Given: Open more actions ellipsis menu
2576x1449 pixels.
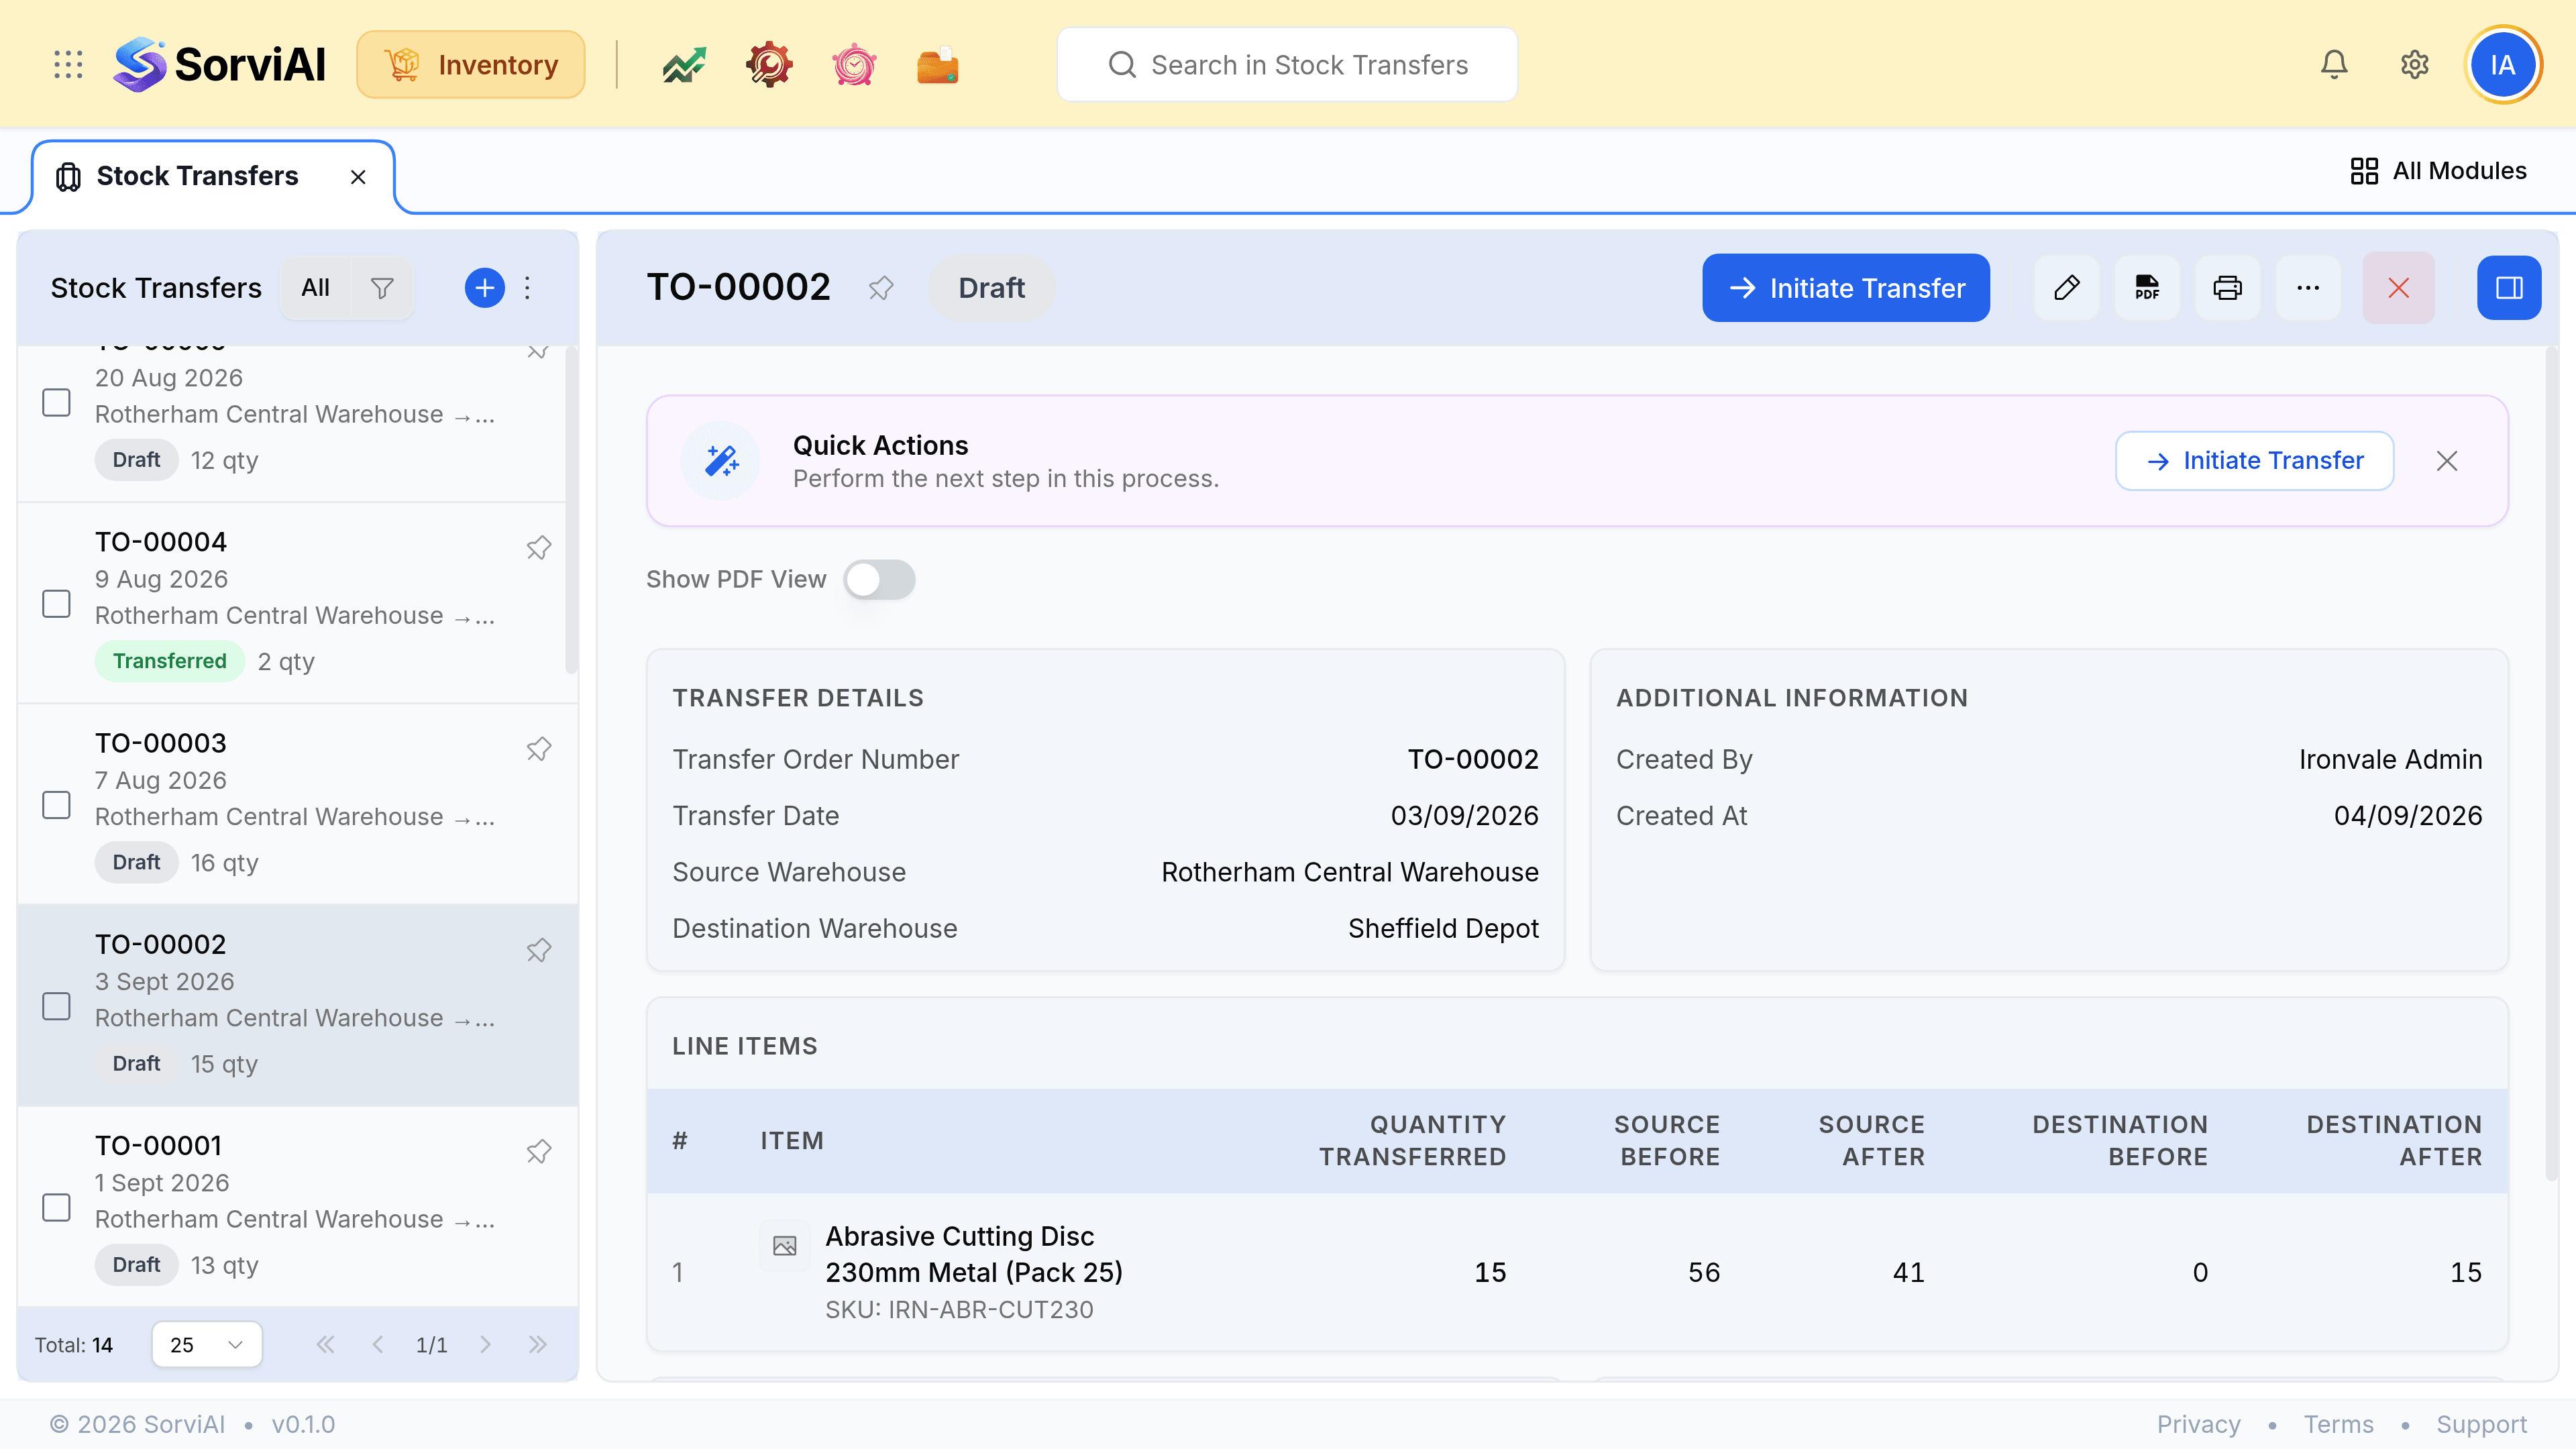Looking at the screenshot, I should 2308,288.
